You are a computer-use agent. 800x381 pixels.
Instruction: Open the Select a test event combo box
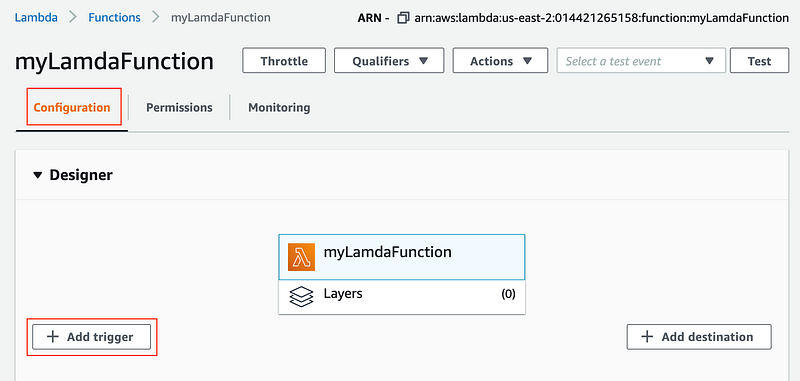641,61
